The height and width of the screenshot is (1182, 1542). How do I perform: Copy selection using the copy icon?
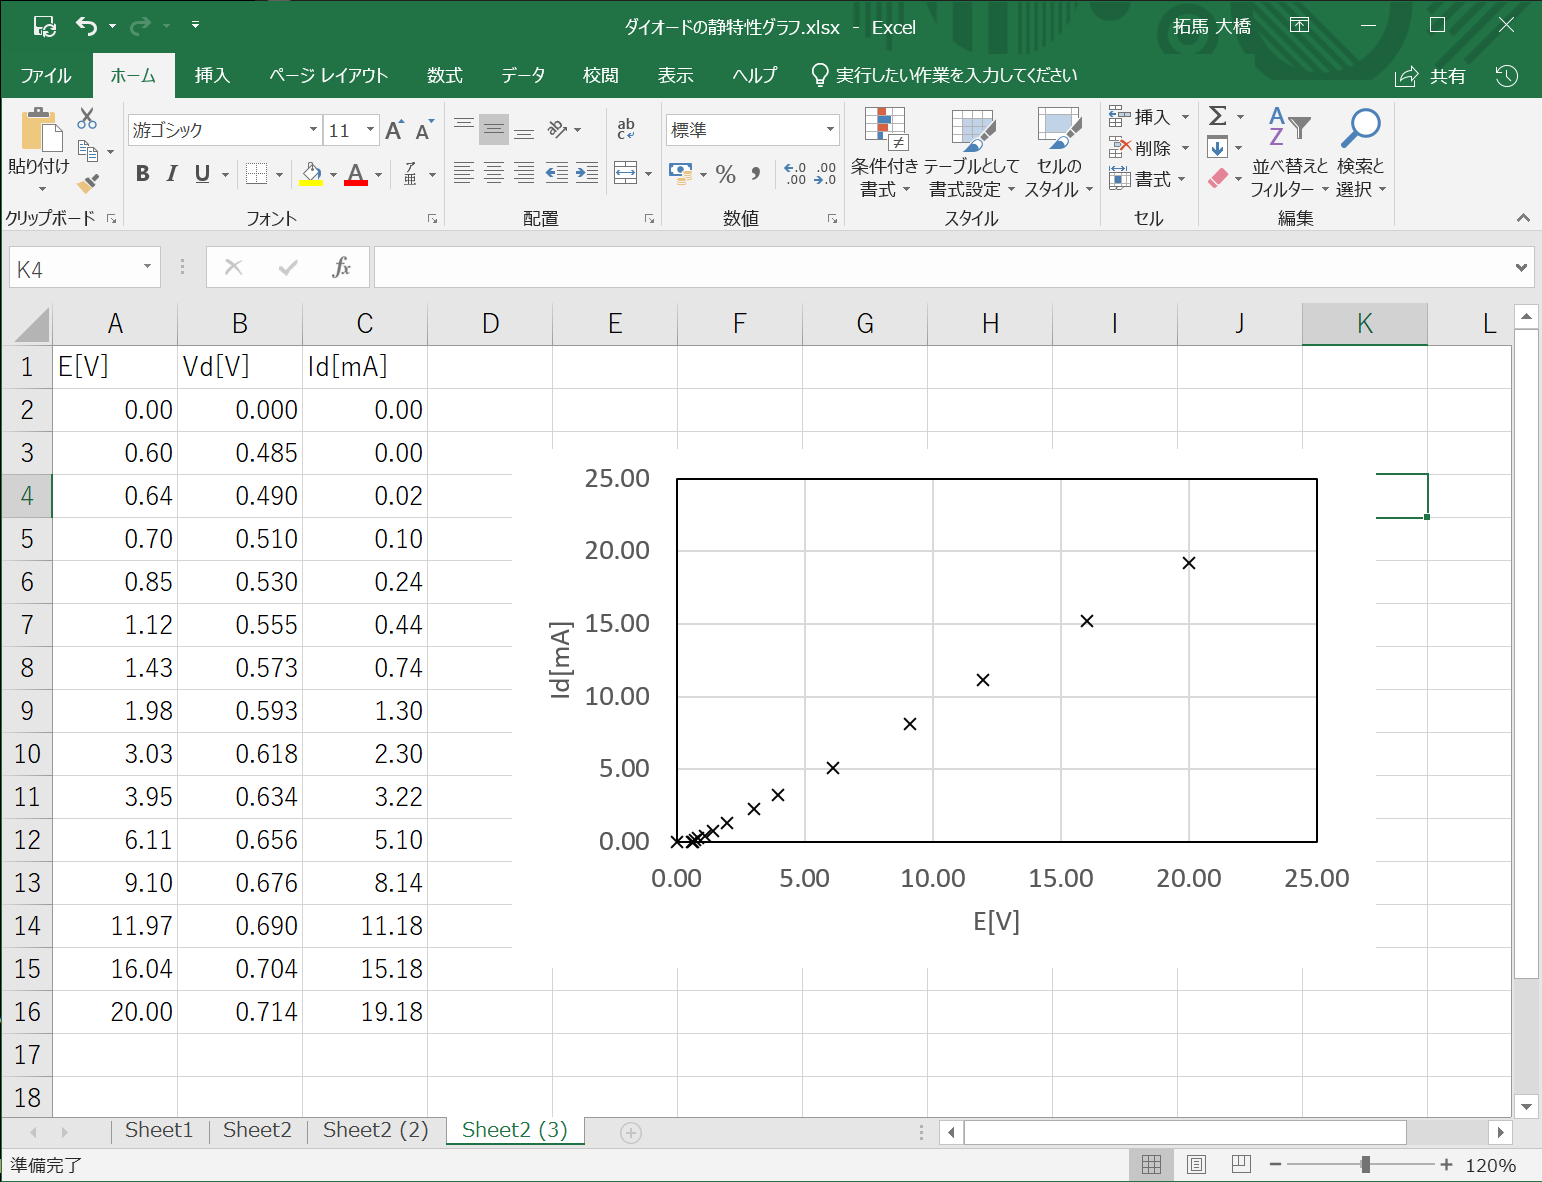tap(88, 151)
